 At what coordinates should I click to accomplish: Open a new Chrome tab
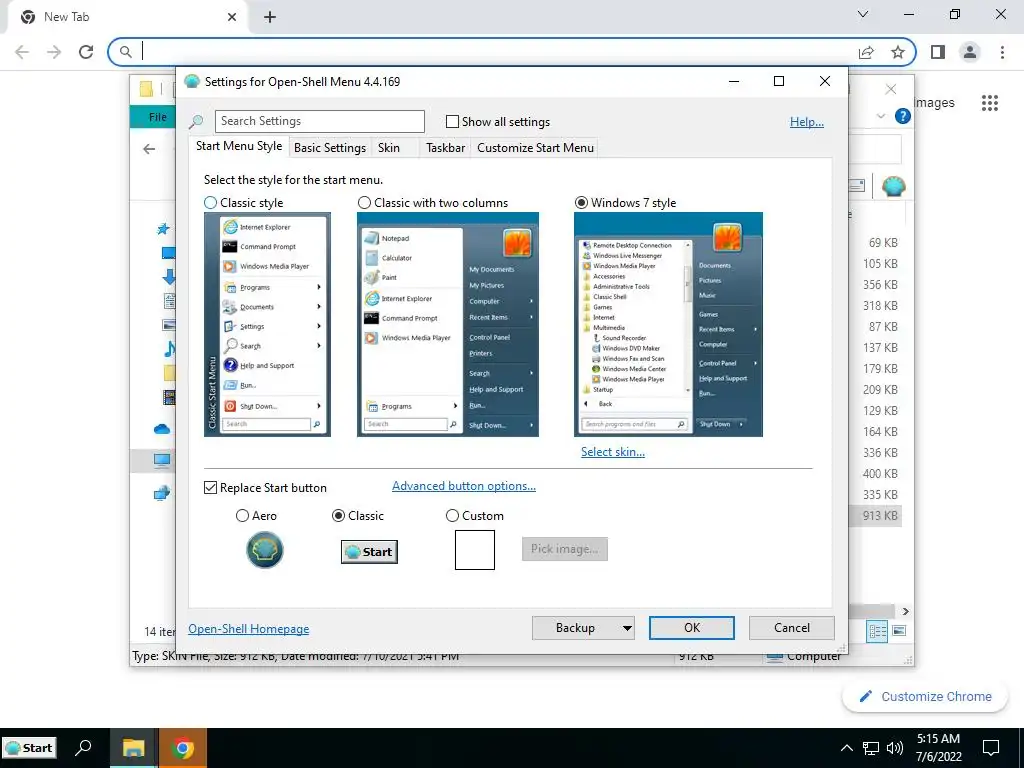point(270,17)
